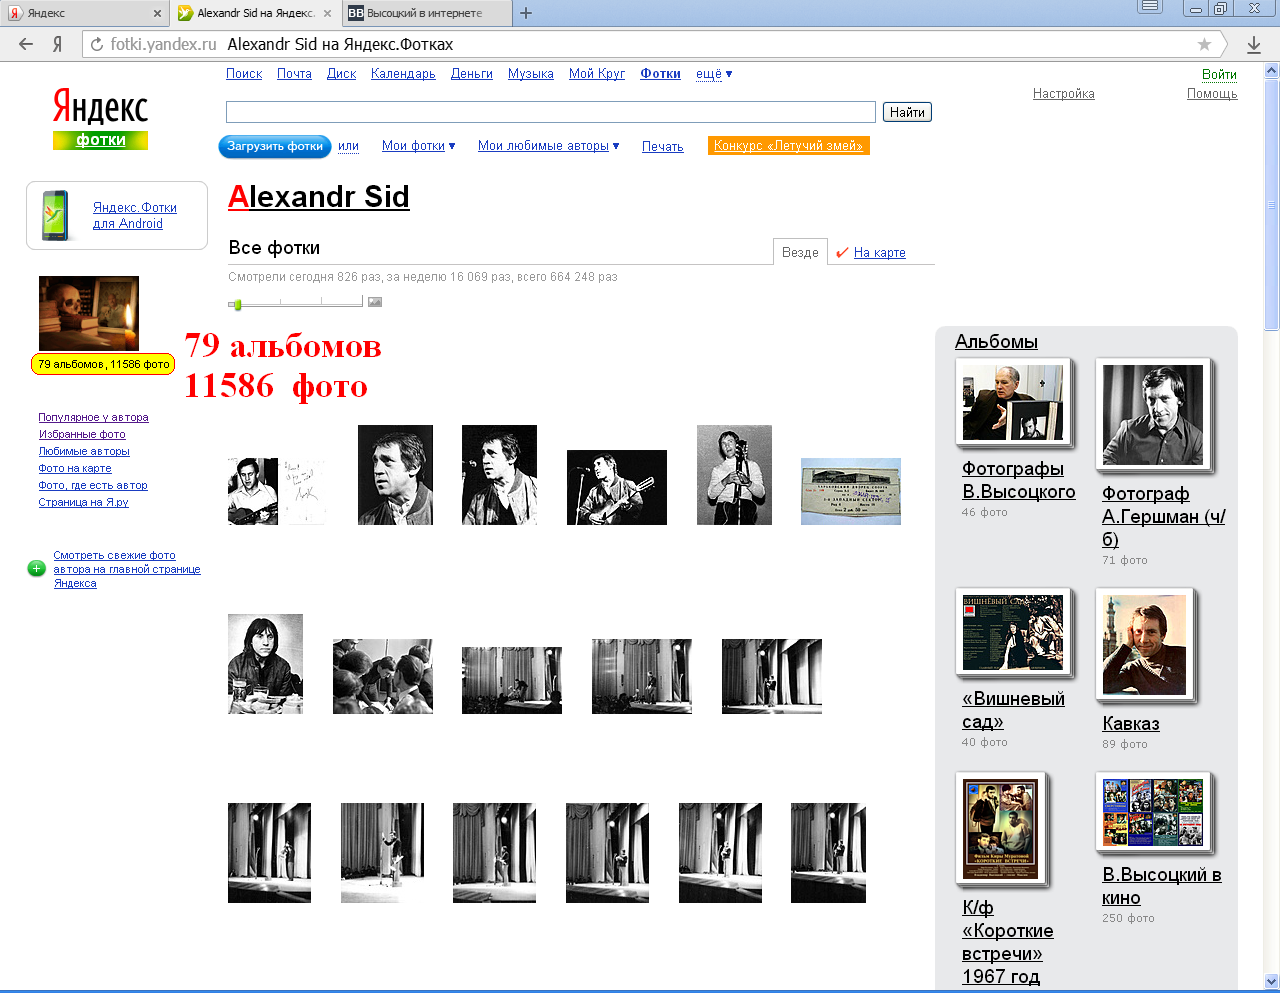Open the На карте view
The image size is (1280, 993).
pos(879,253)
